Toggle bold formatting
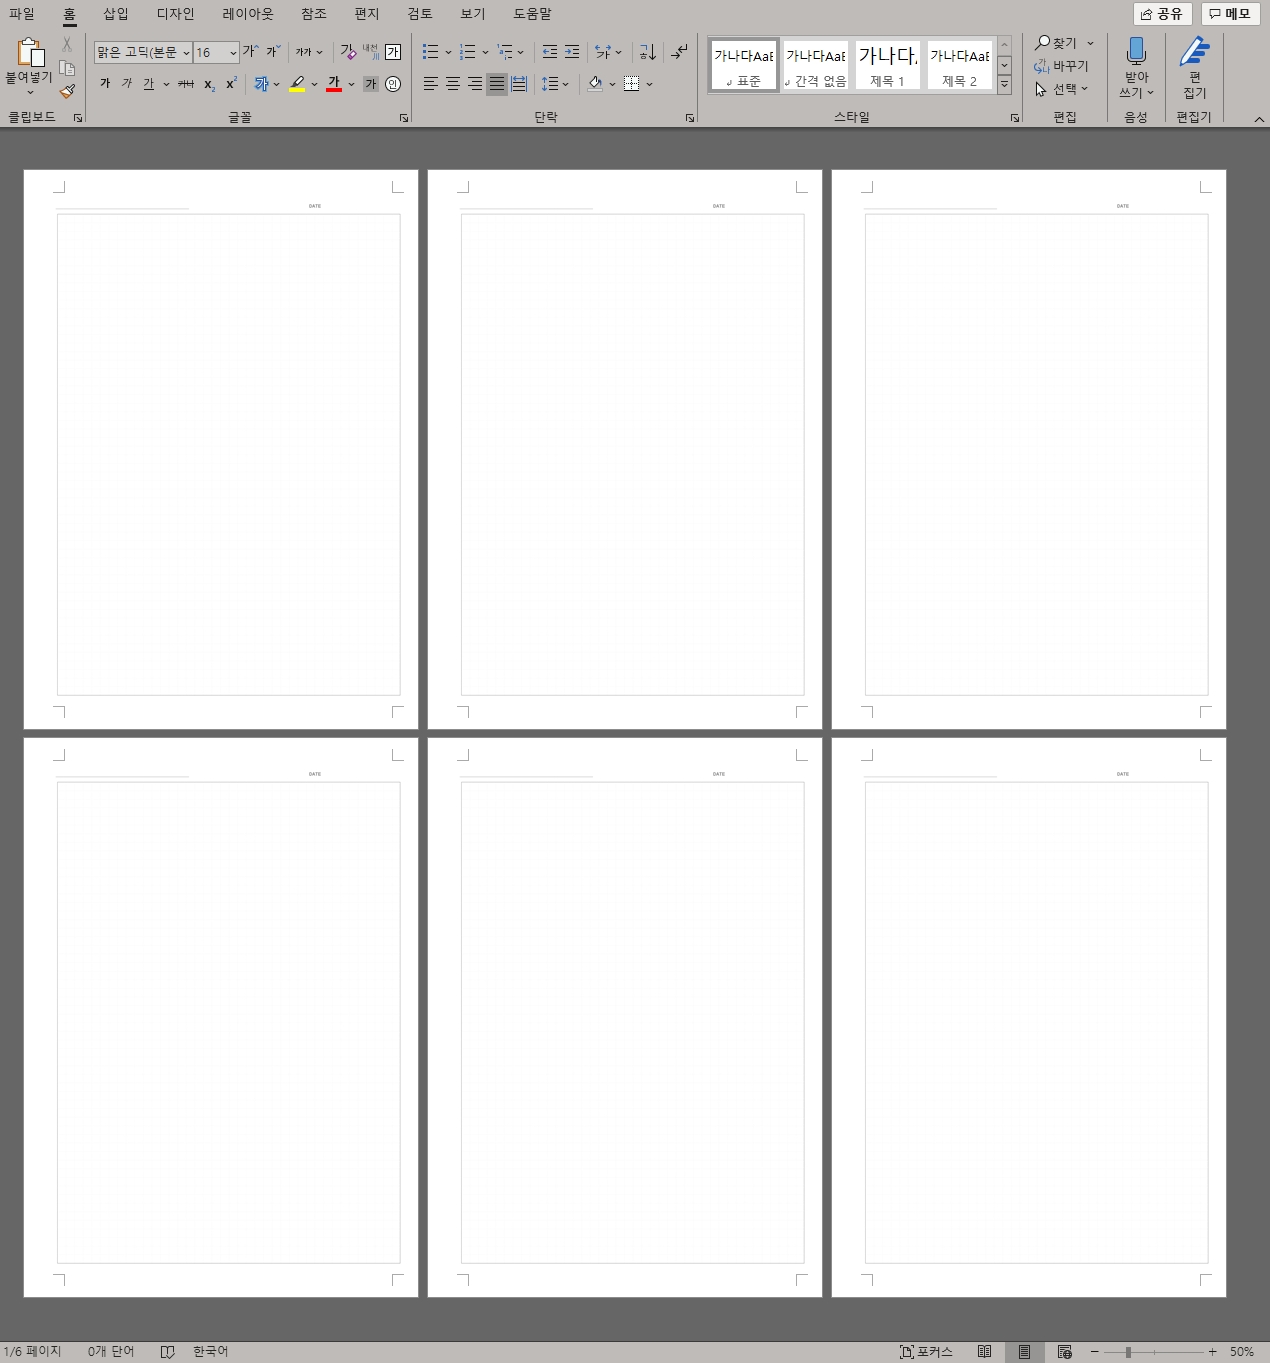This screenshot has width=1270, height=1363. (x=105, y=84)
